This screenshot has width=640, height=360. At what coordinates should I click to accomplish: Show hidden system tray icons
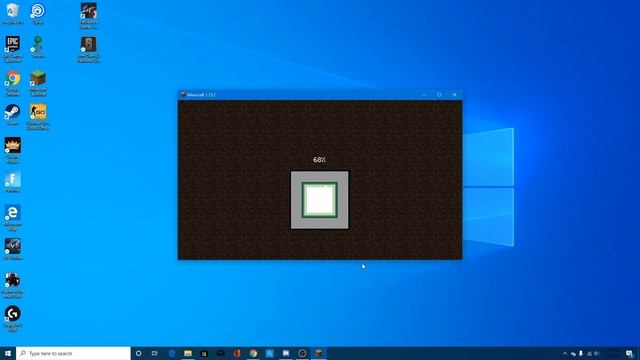tap(565, 353)
